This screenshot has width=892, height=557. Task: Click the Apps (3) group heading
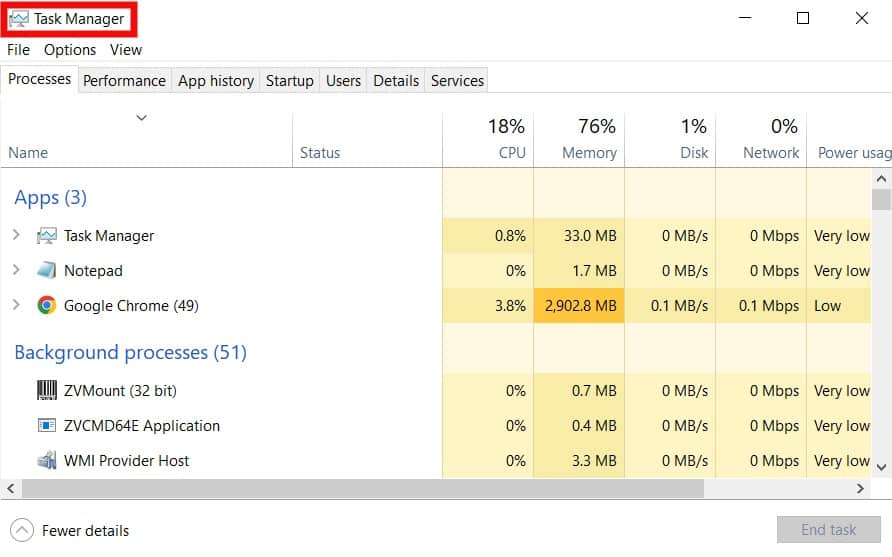coord(51,197)
